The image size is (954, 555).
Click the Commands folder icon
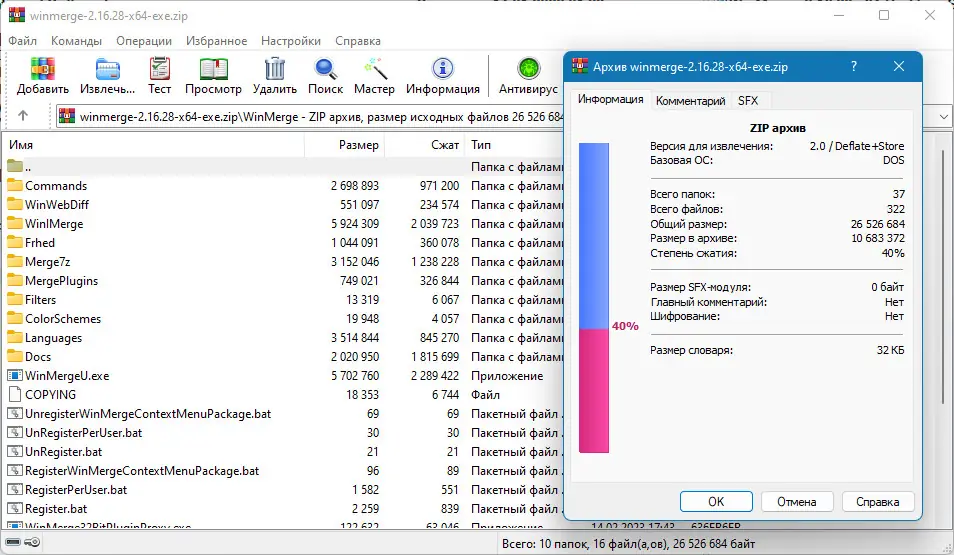[15, 185]
